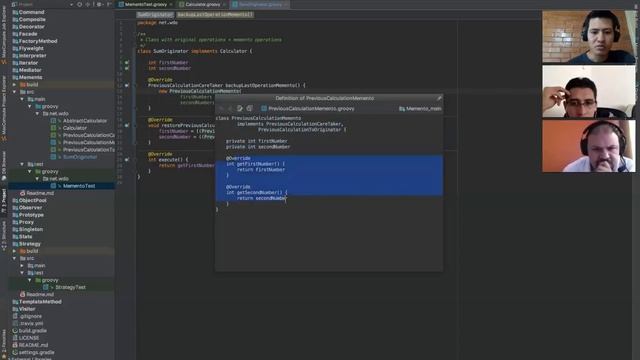Select the Singleton module in project tree
This screenshot has width=640, height=360.
[31, 229]
